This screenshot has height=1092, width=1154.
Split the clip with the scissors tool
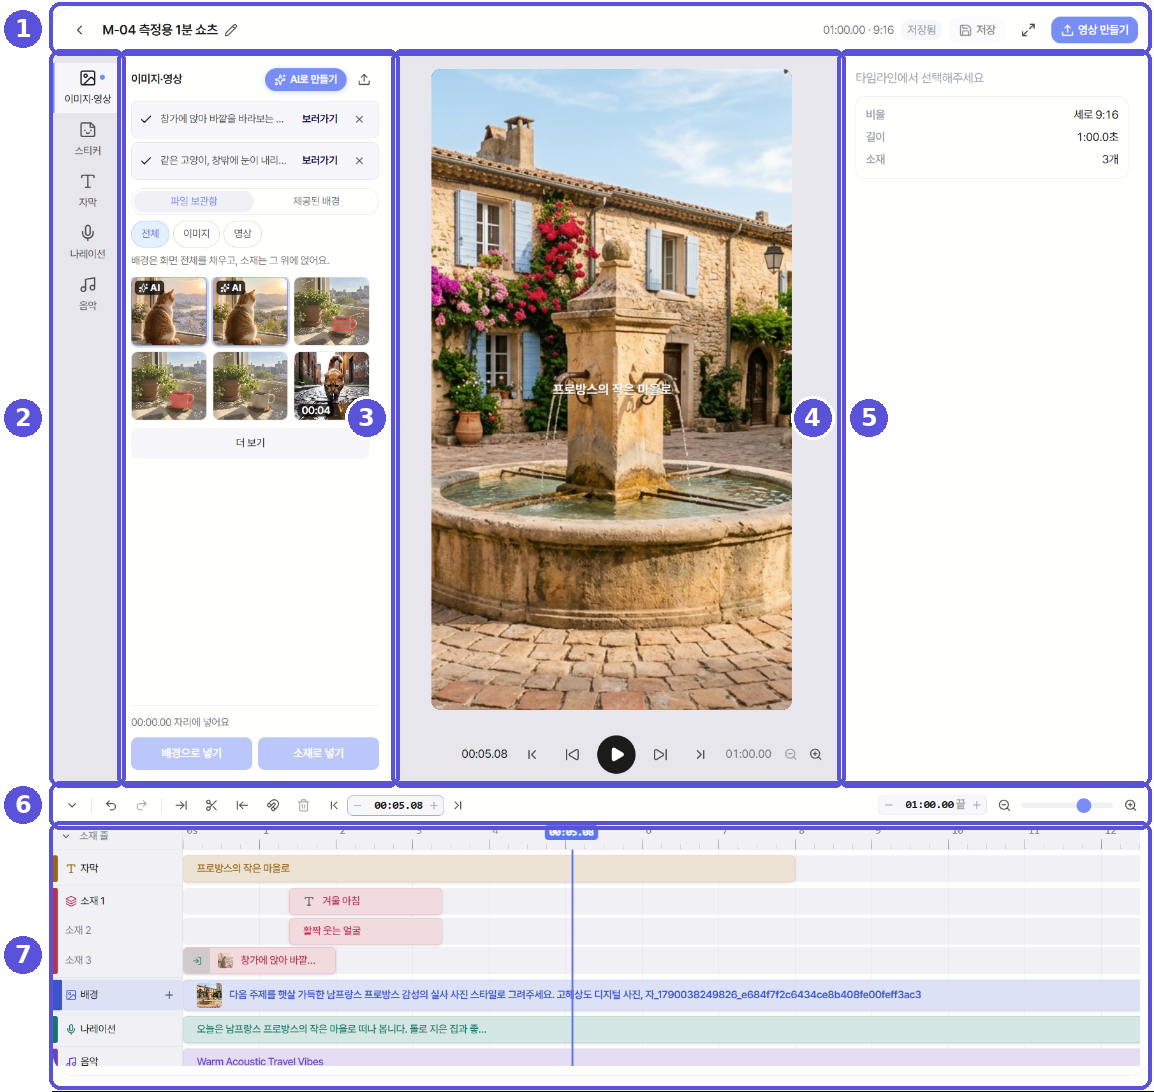211,806
